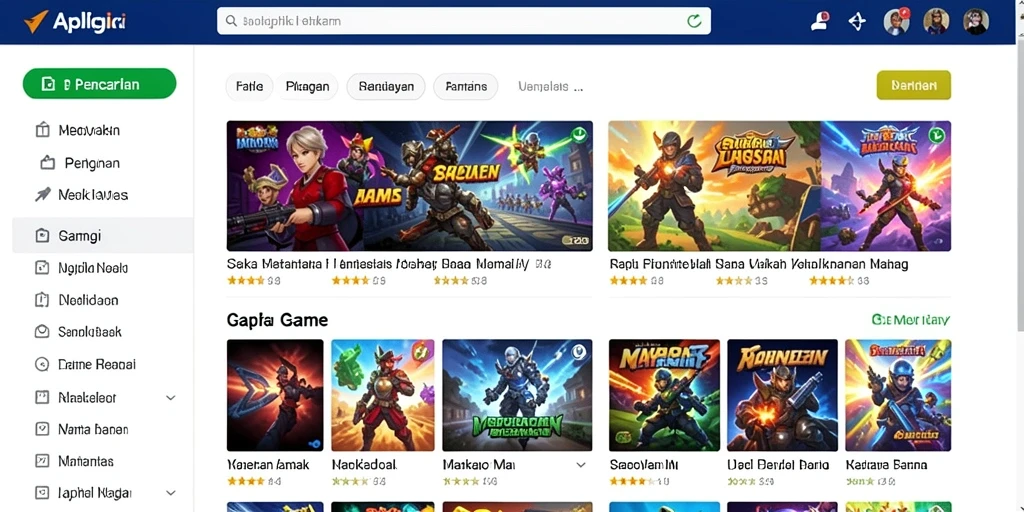
Task: Open the rightmost profile avatar in header
Action: click(976, 22)
